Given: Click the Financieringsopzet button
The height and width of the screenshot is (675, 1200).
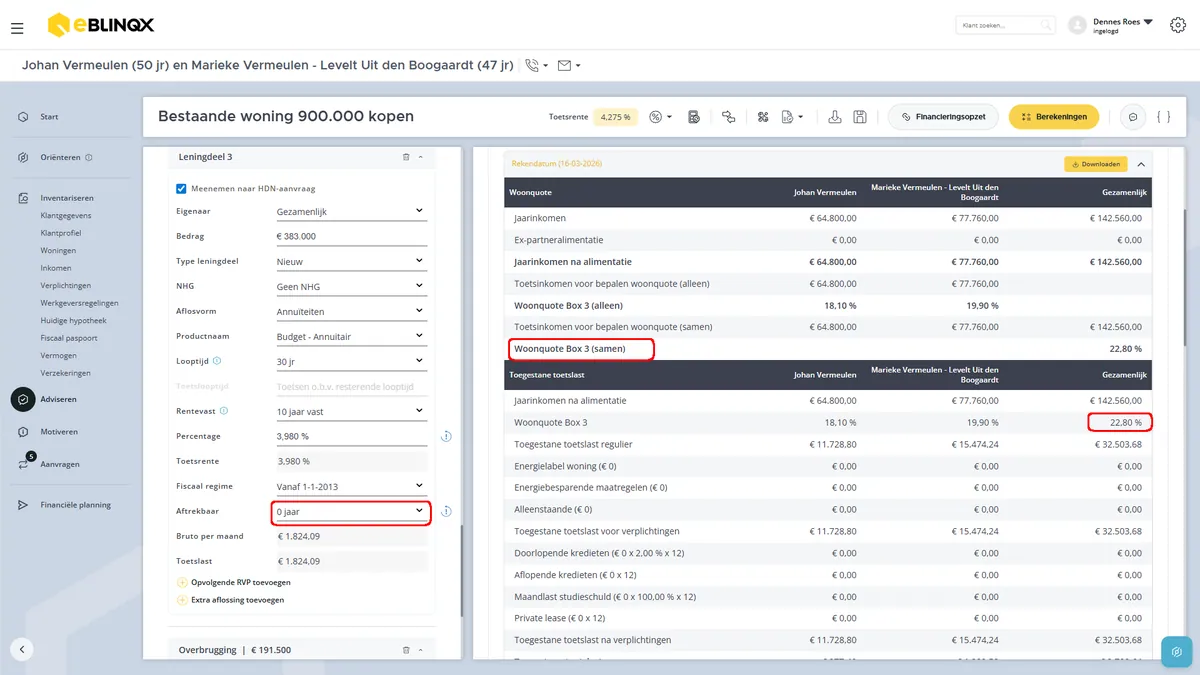Looking at the screenshot, I should coord(943,117).
